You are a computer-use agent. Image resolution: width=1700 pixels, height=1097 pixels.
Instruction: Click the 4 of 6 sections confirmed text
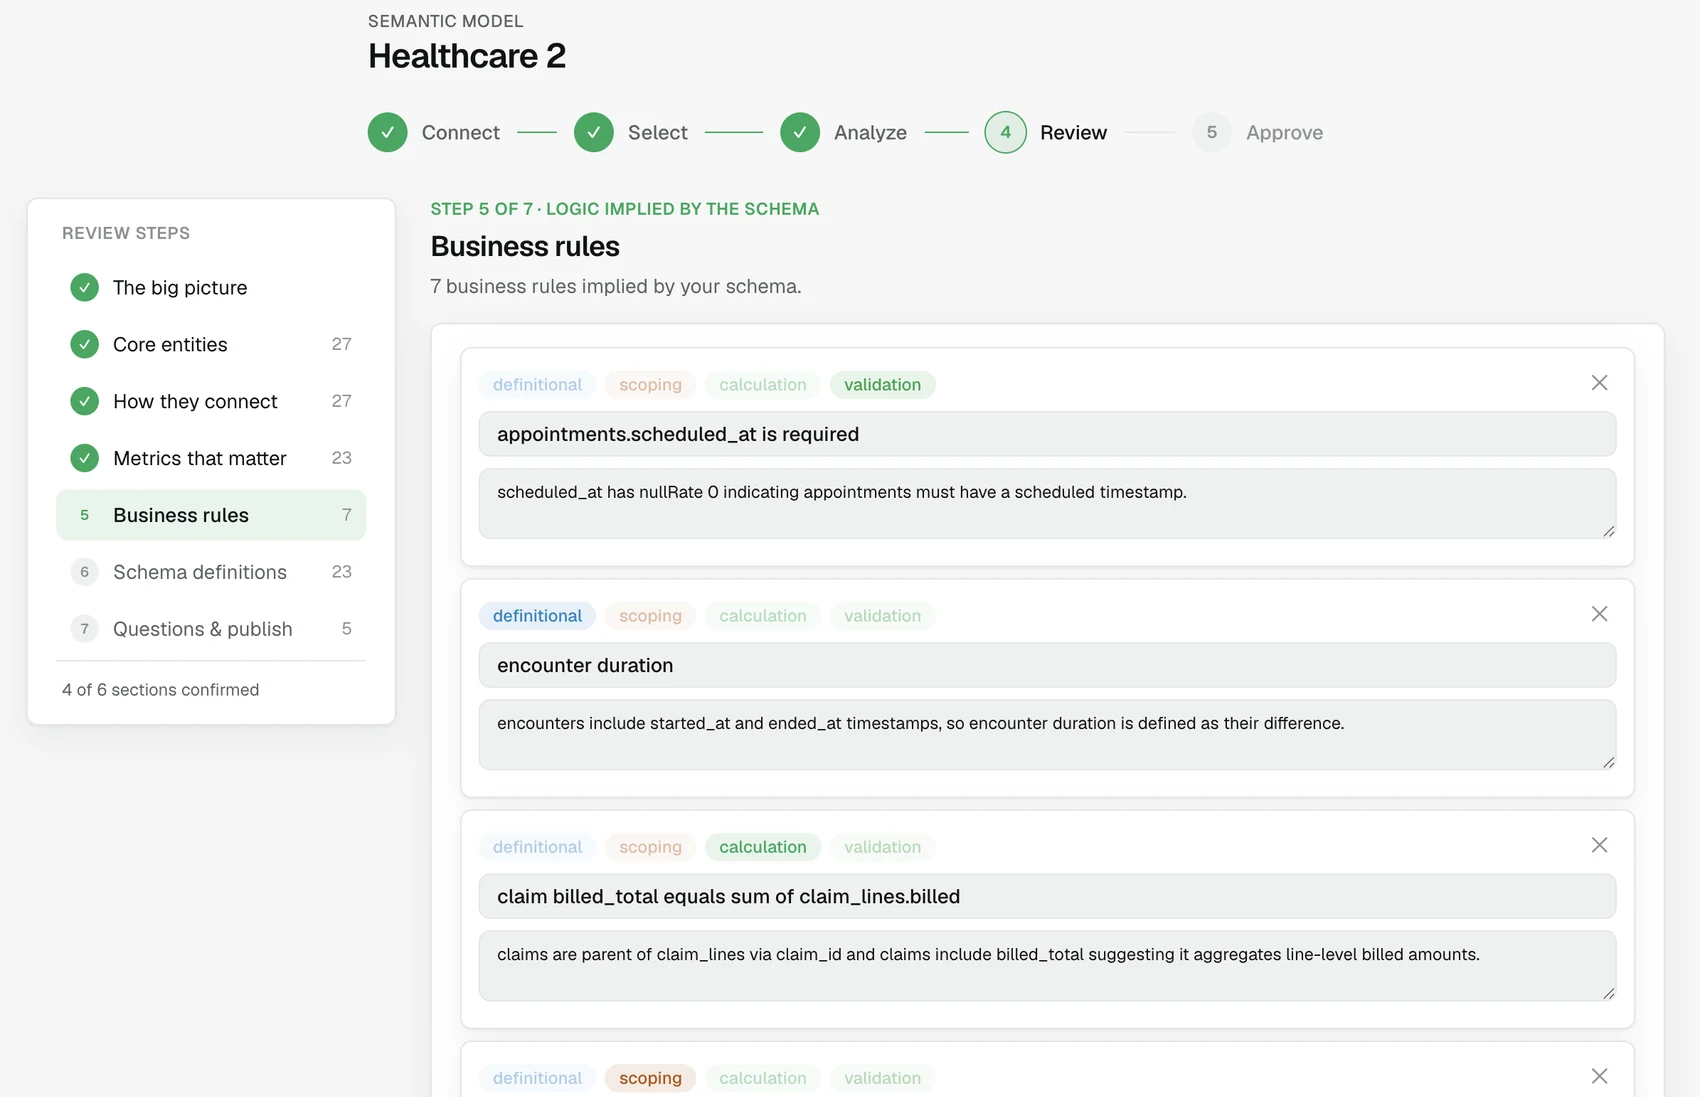(160, 690)
